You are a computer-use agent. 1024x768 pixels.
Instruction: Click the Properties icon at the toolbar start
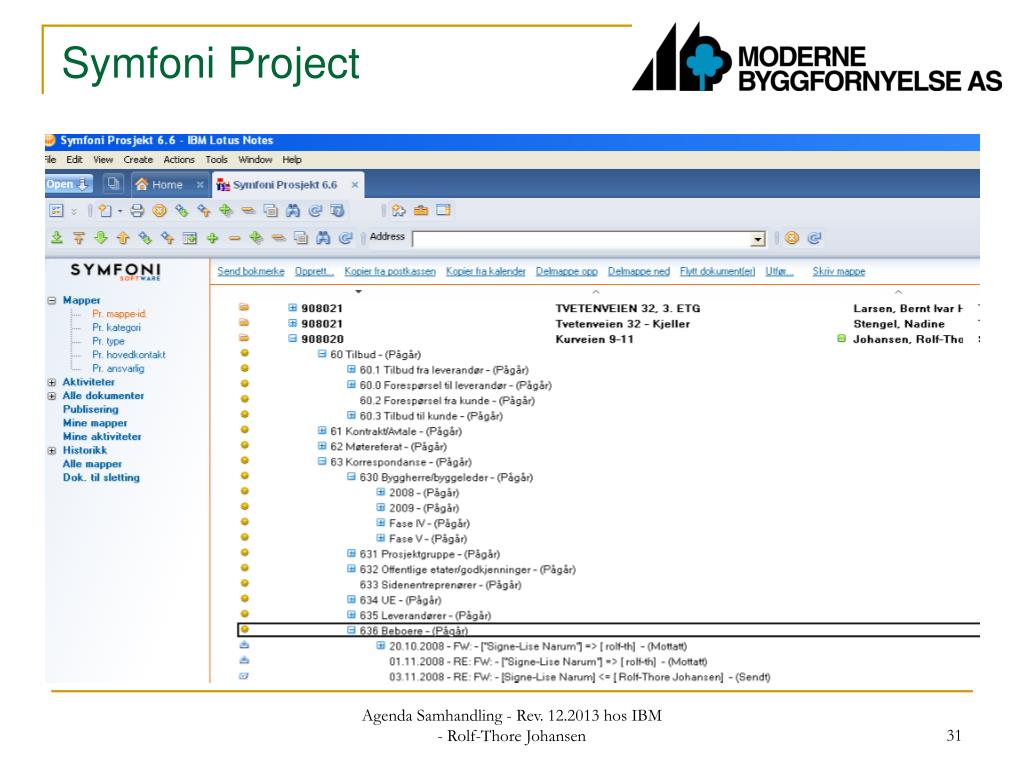pos(56,210)
